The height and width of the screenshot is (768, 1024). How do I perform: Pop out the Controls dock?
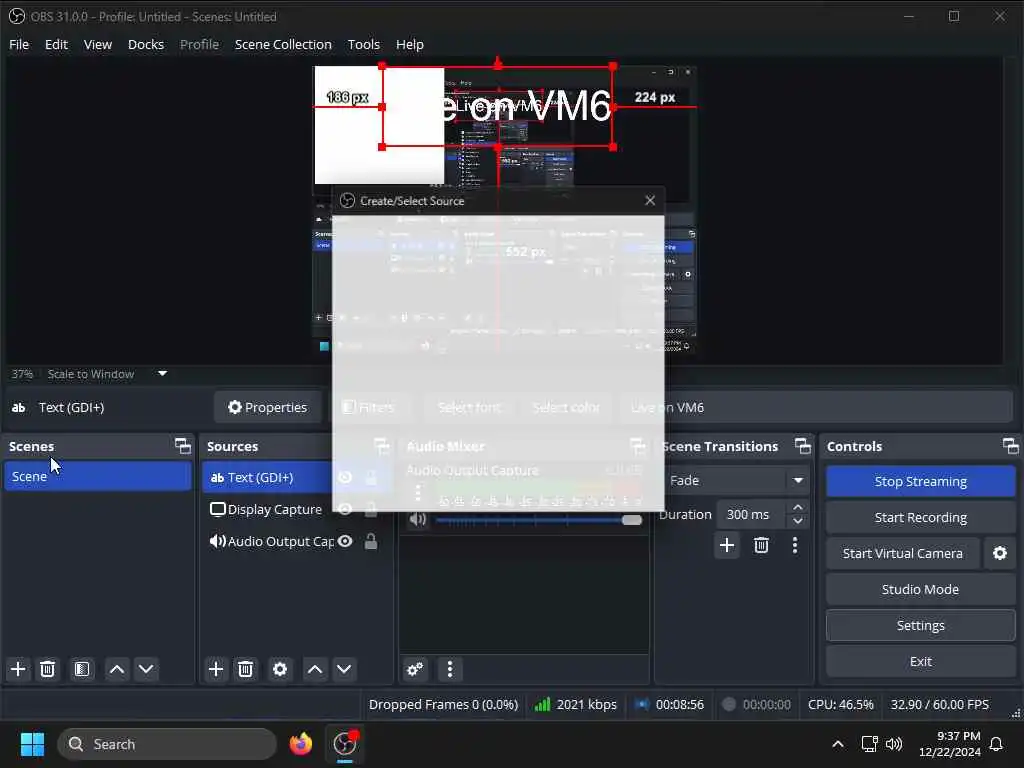click(x=1010, y=446)
